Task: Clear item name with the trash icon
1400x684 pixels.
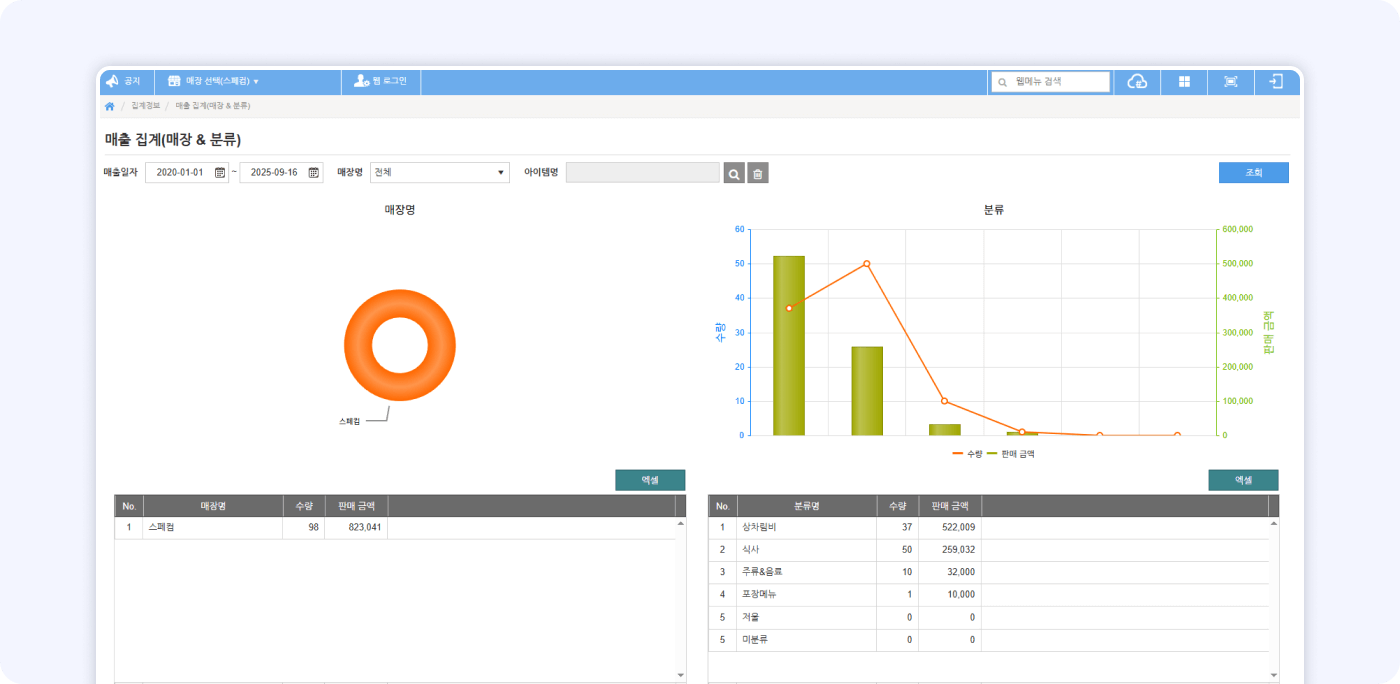Action: pos(758,174)
